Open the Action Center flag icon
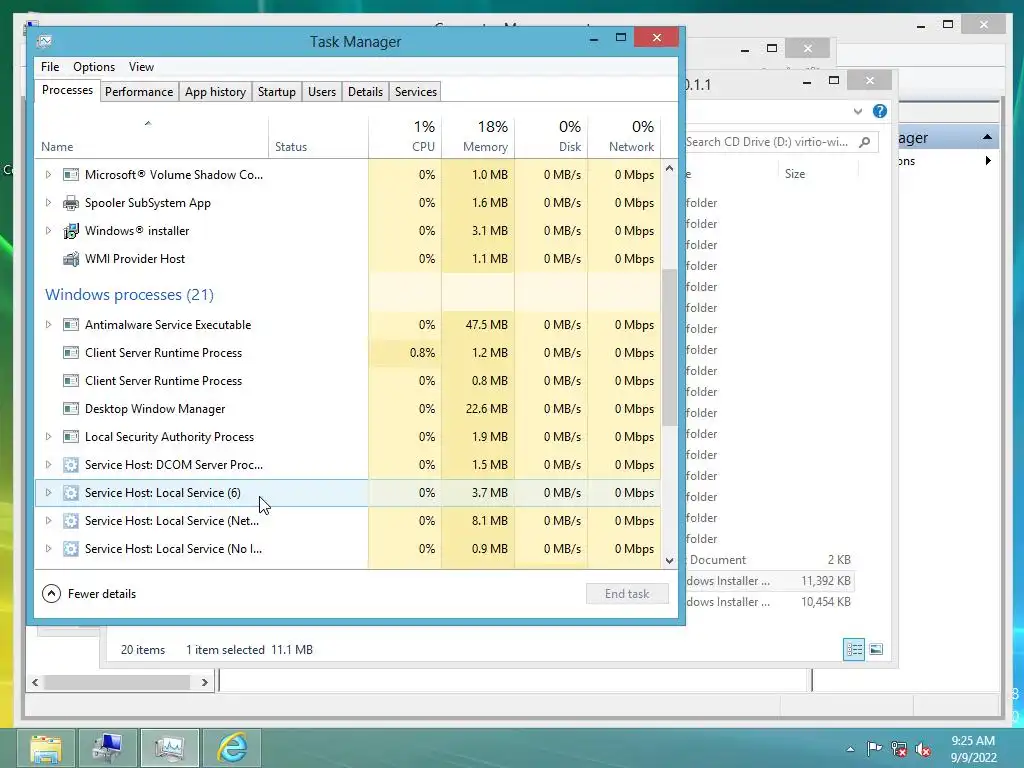This screenshot has width=1024, height=768. 874,748
